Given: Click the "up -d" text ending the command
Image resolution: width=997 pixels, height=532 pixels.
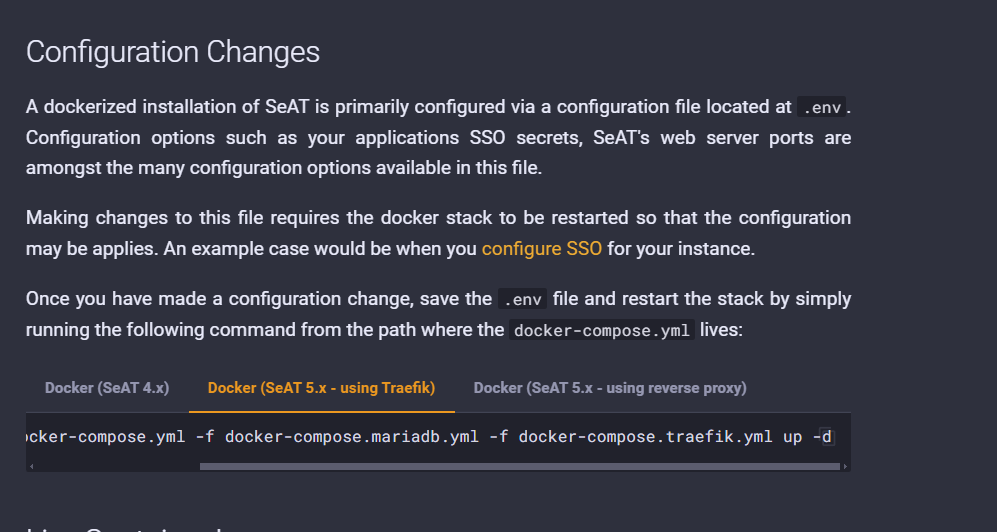Looking at the screenshot, I should coord(807,437).
